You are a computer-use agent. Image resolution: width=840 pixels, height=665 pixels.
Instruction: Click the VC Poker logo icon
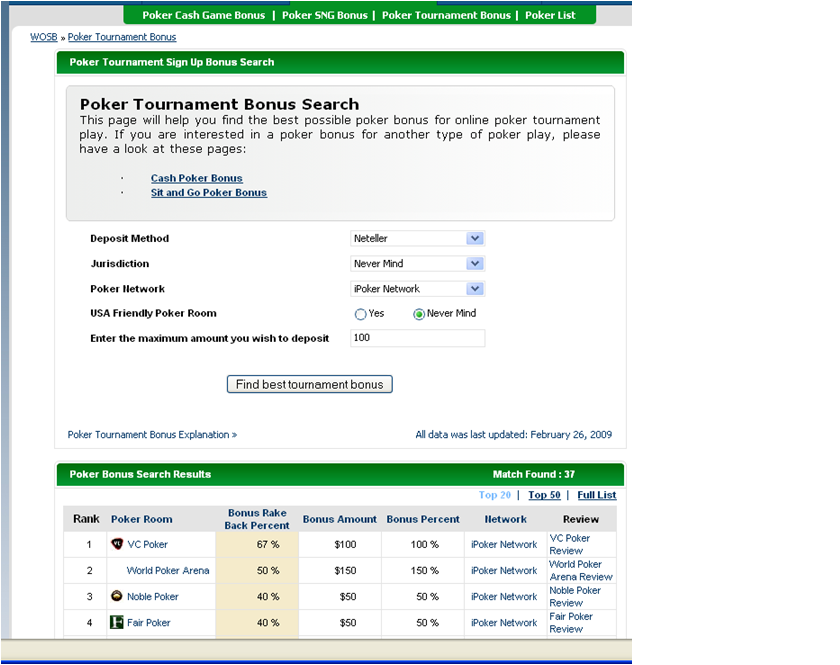(x=116, y=544)
